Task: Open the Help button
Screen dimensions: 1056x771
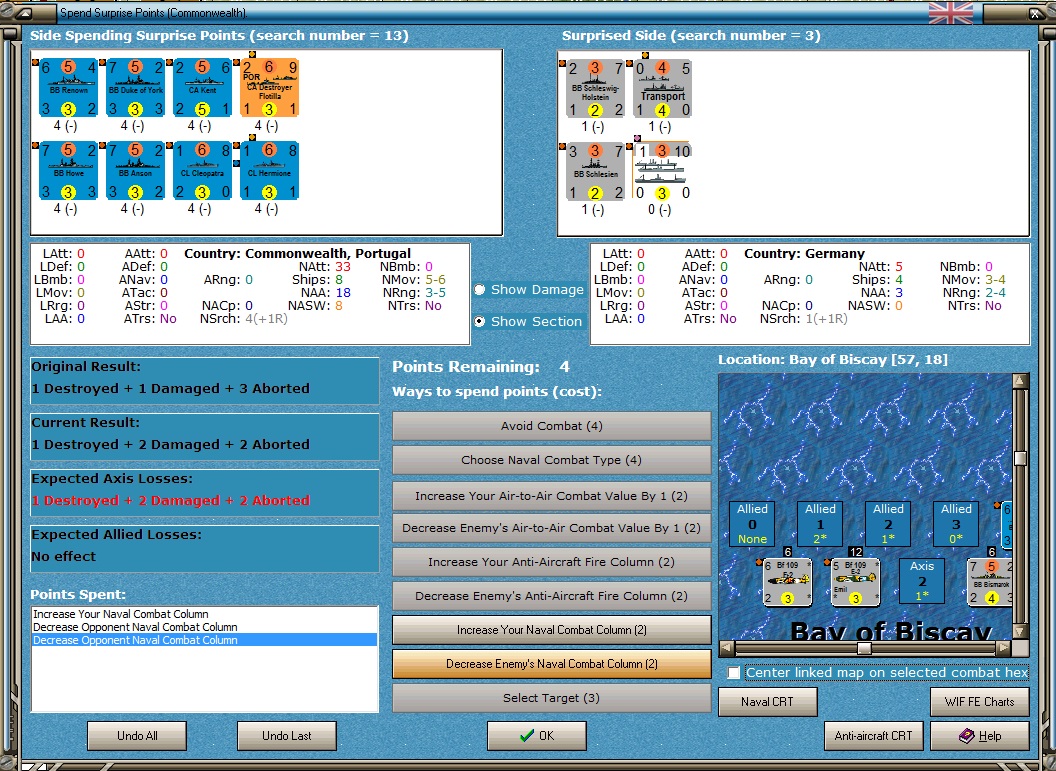Action: pos(979,736)
